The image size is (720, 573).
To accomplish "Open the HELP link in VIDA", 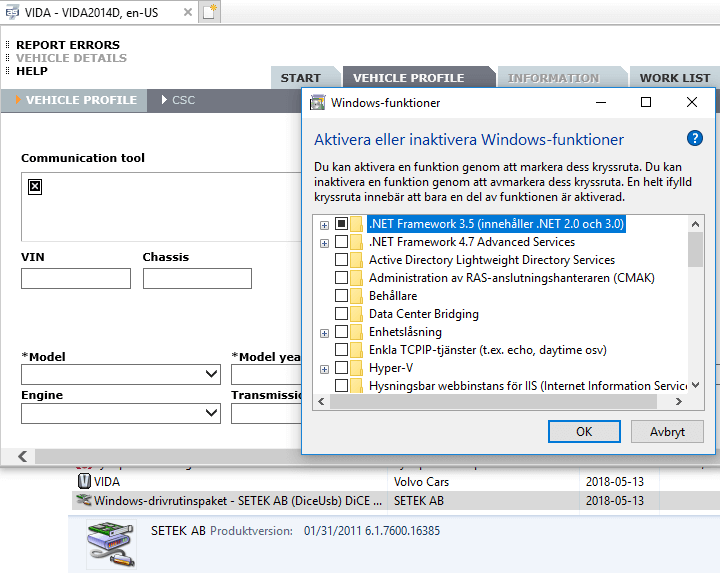I will click(32, 71).
